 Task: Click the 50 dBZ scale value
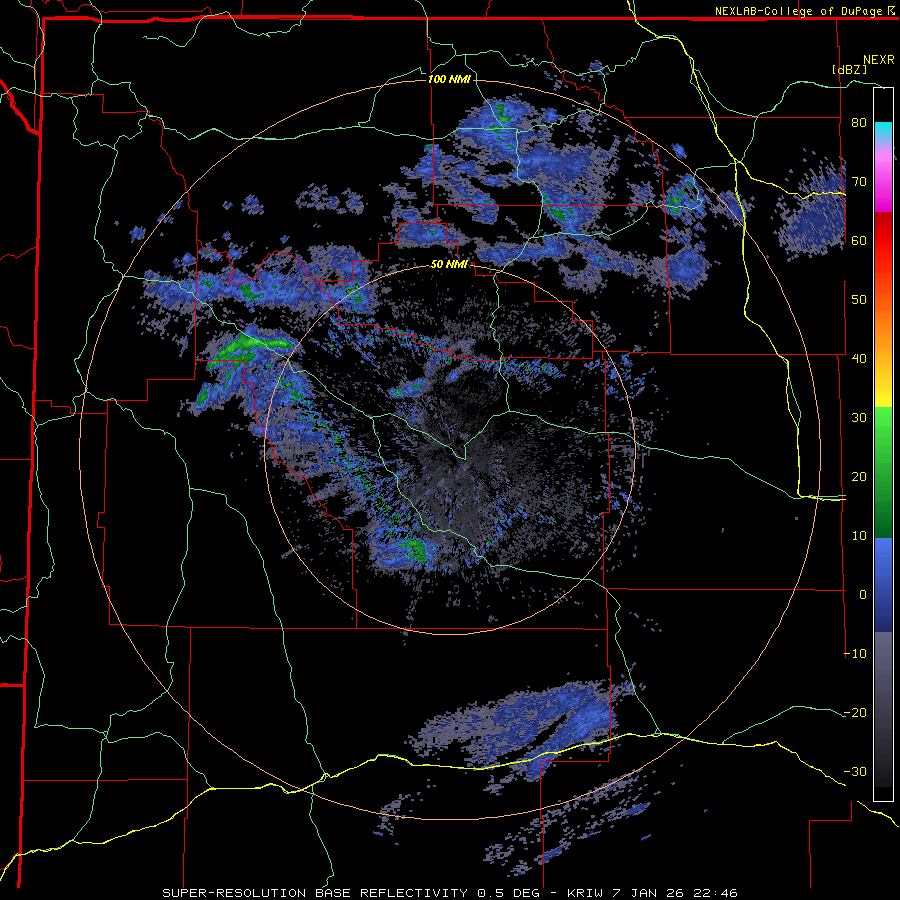[x=859, y=300]
